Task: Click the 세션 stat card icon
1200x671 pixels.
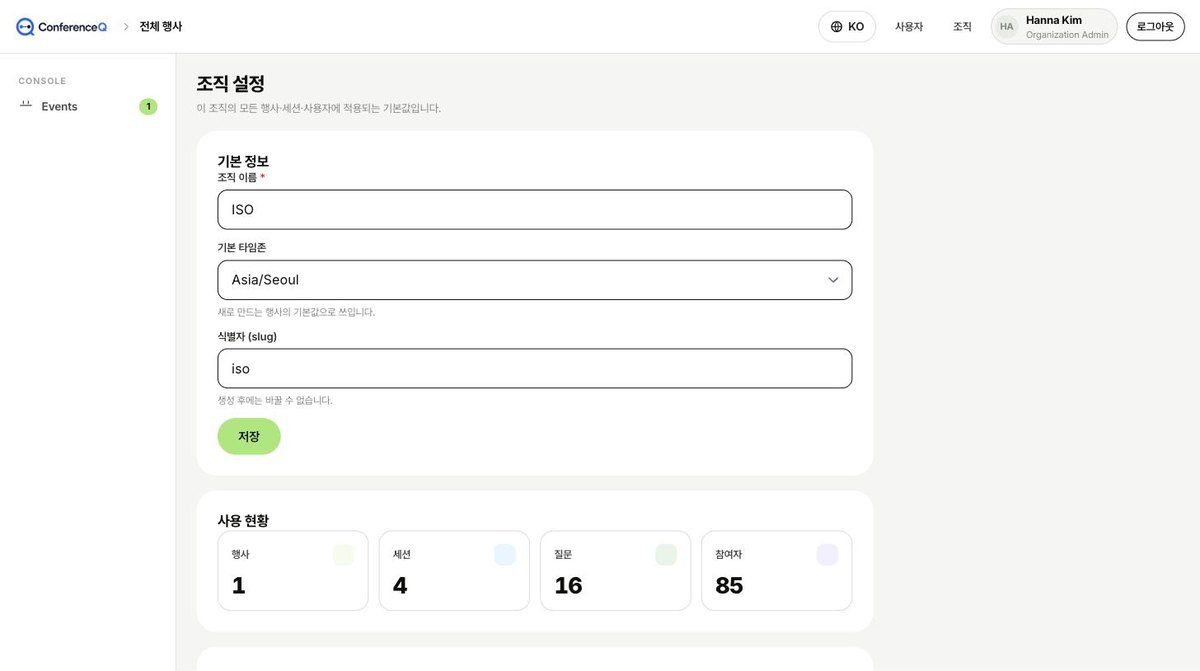Action: (x=505, y=555)
